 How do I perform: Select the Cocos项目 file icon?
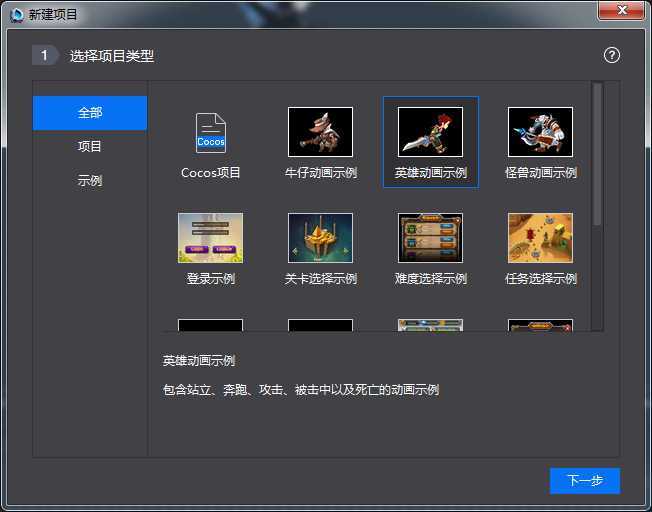pyautogui.click(x=210, y=133)
